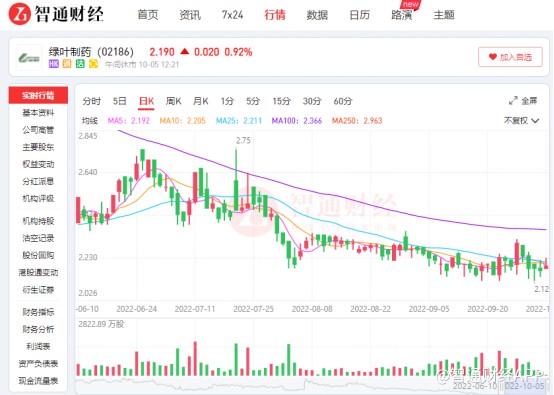The image size is (554, 395).
Task: Open 利润表 in the sidebar
Action: tap(38, 347)
